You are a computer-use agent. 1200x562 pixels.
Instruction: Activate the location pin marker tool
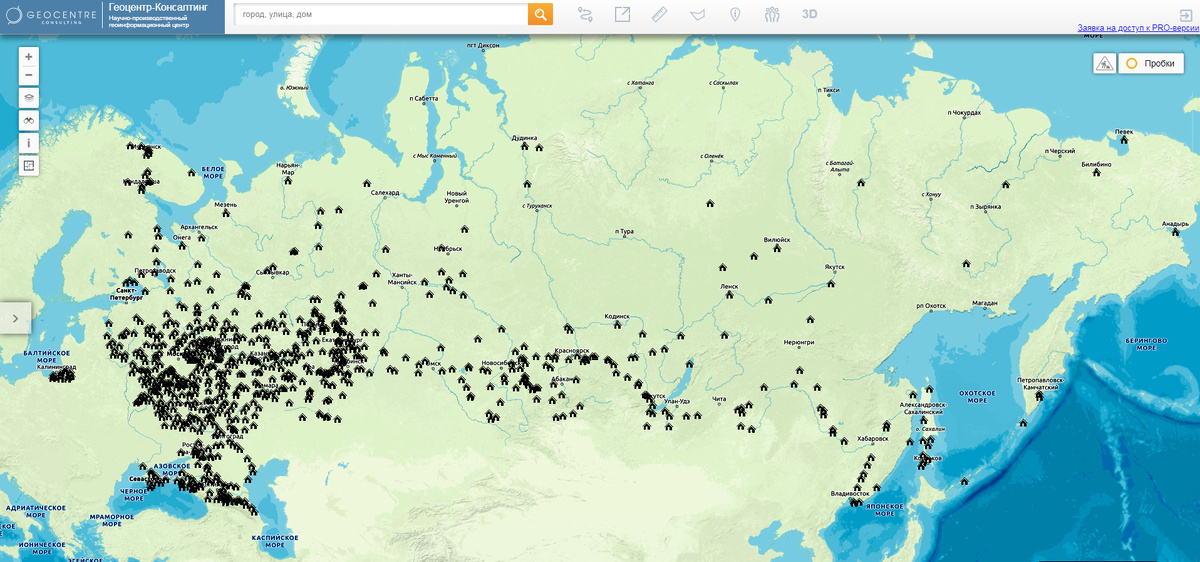click(x=735, y=14)
